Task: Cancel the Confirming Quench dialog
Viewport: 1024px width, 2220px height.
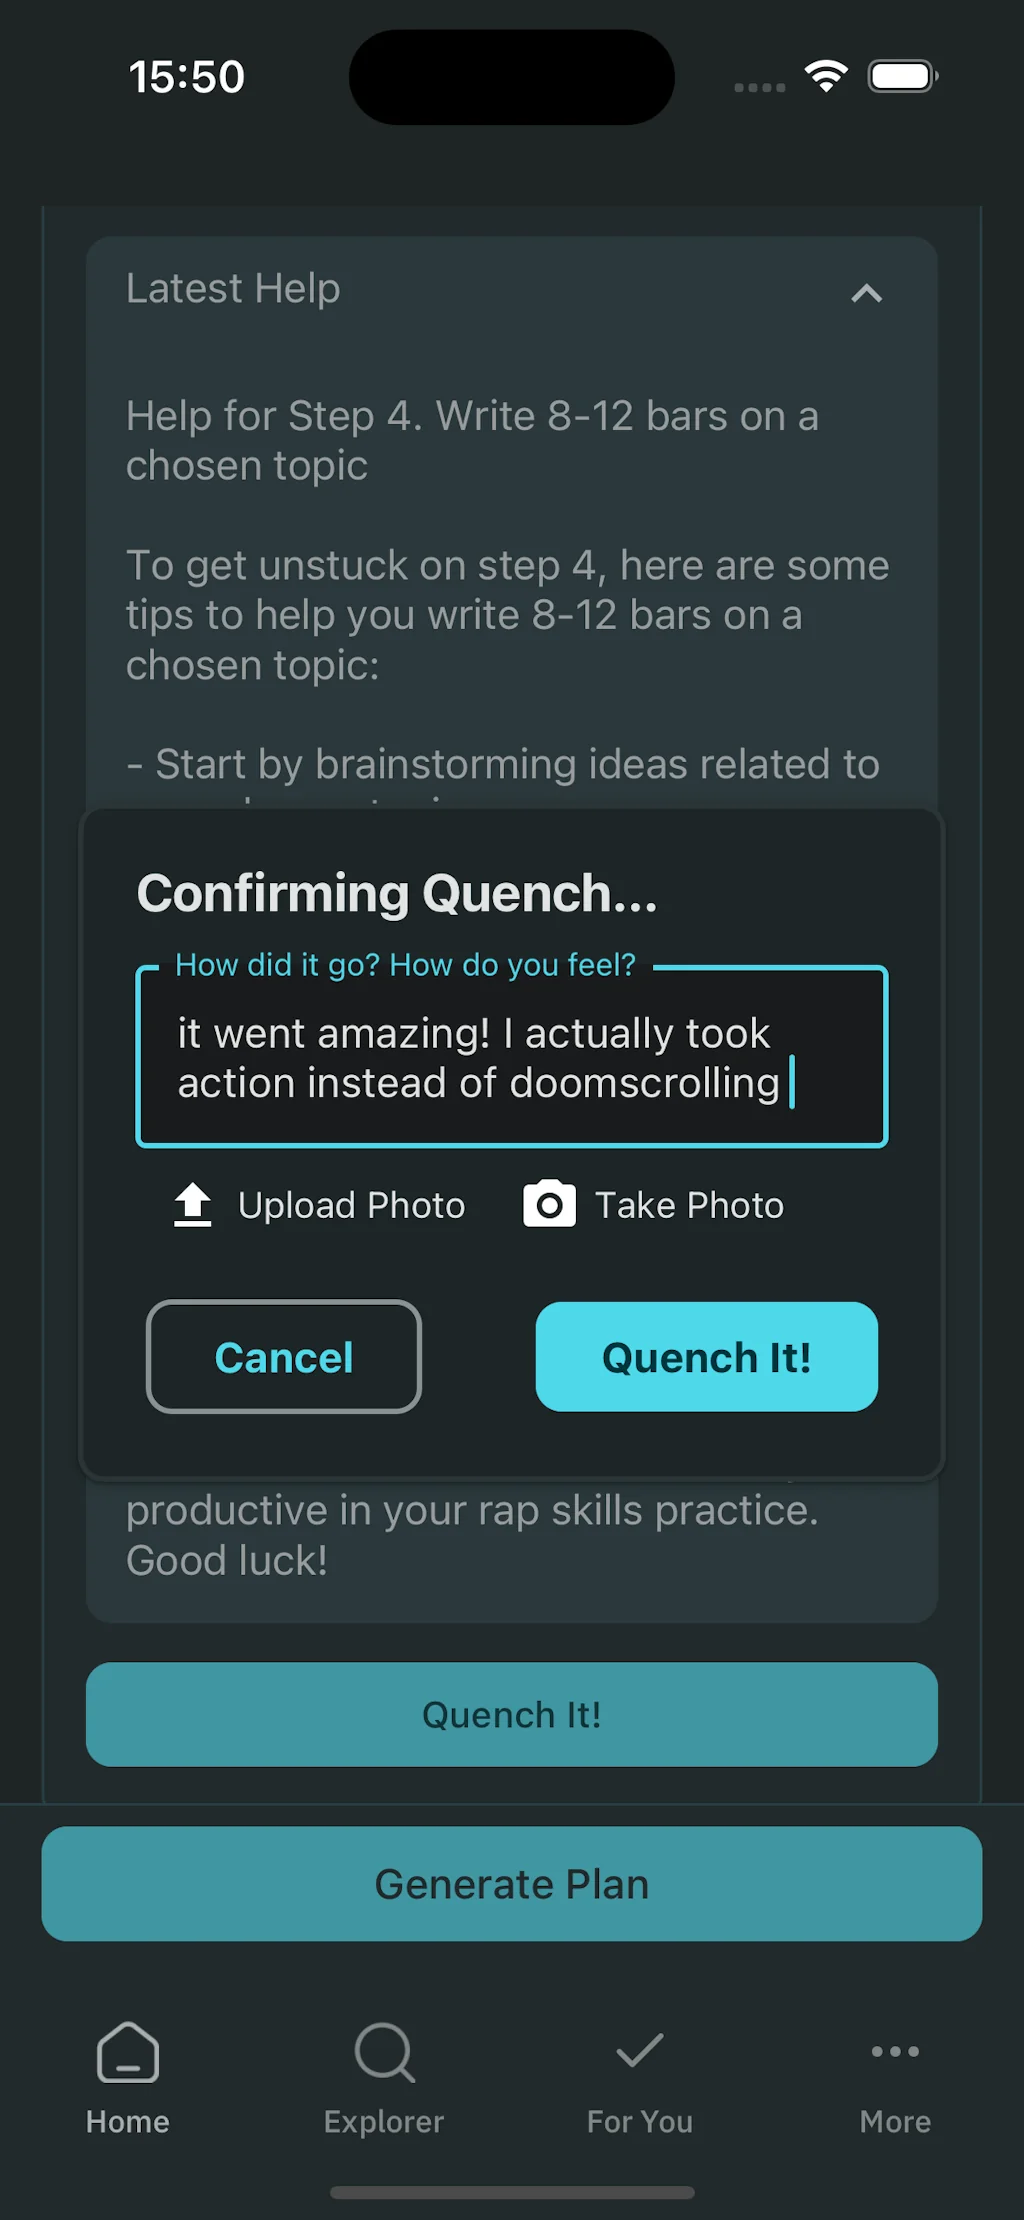Action: pos(283,1357)
